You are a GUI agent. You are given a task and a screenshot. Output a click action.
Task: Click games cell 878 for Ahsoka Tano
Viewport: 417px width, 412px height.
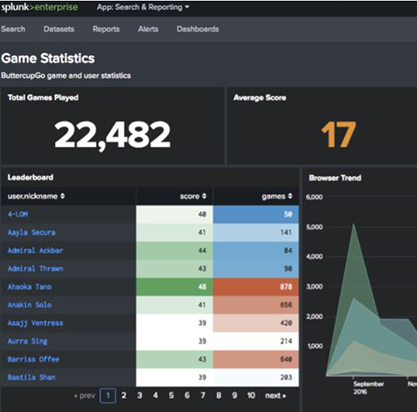pyautogui.click(x=256, y=287)
